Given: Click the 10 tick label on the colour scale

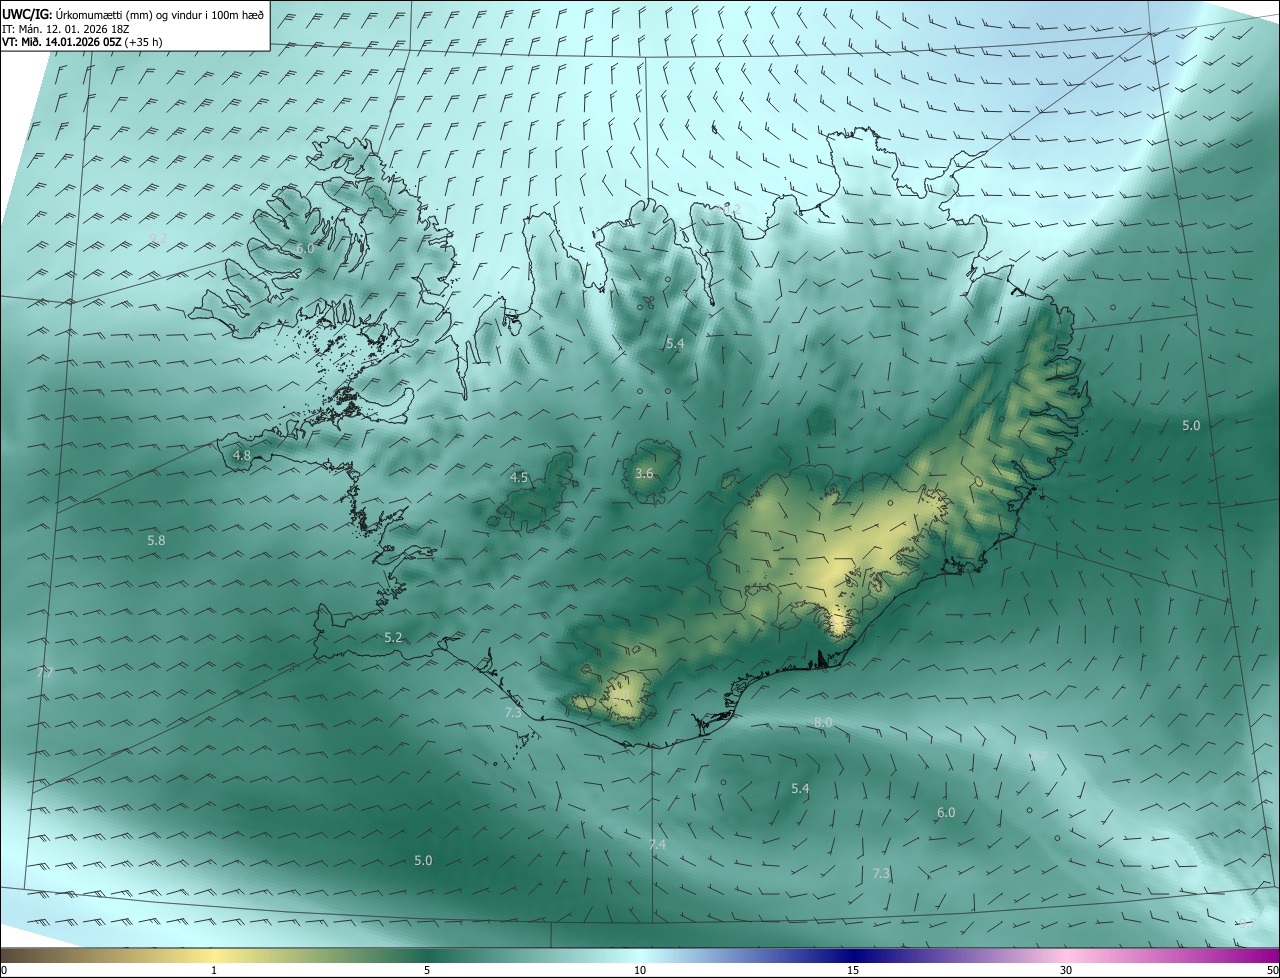Looking at the screenshot, I should click(x=640, y=970).
